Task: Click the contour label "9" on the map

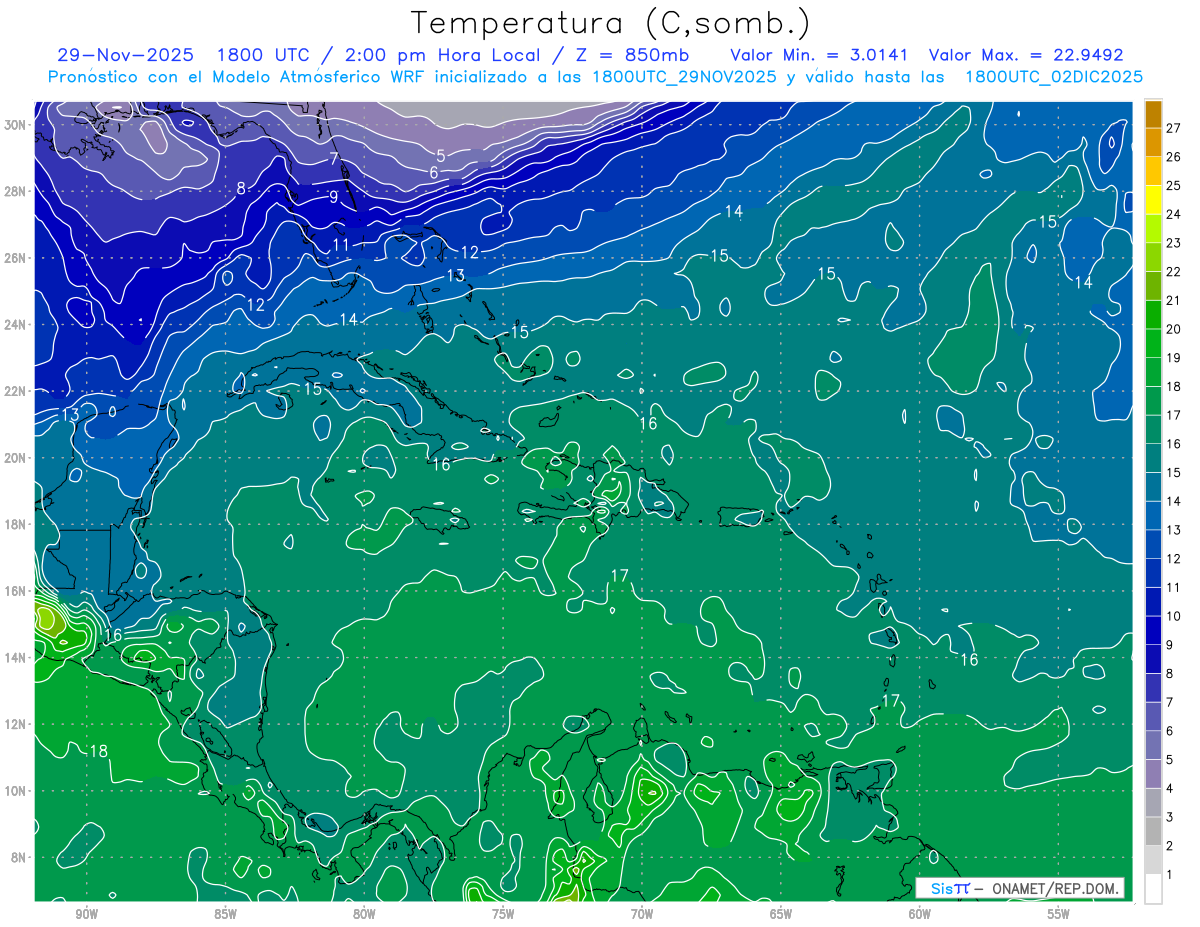Action: [334, 196]
